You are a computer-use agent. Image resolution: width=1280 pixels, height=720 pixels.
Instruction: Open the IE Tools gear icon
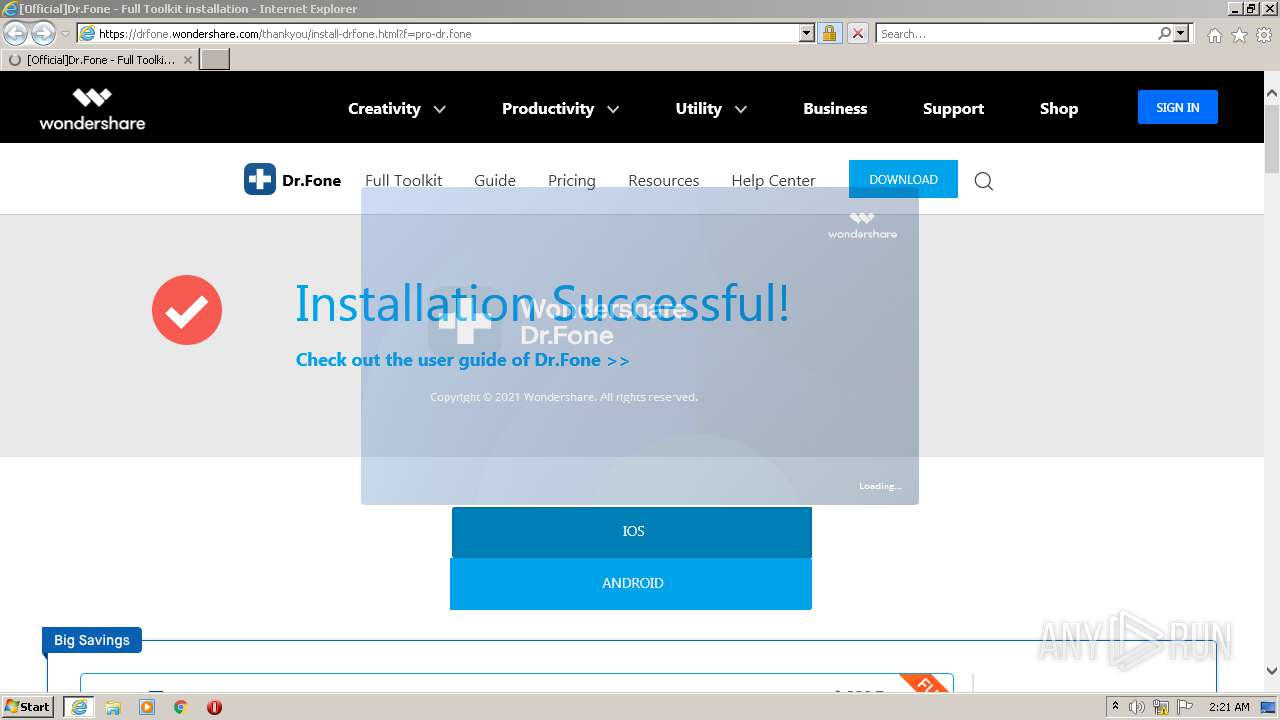pos(1264,35)
